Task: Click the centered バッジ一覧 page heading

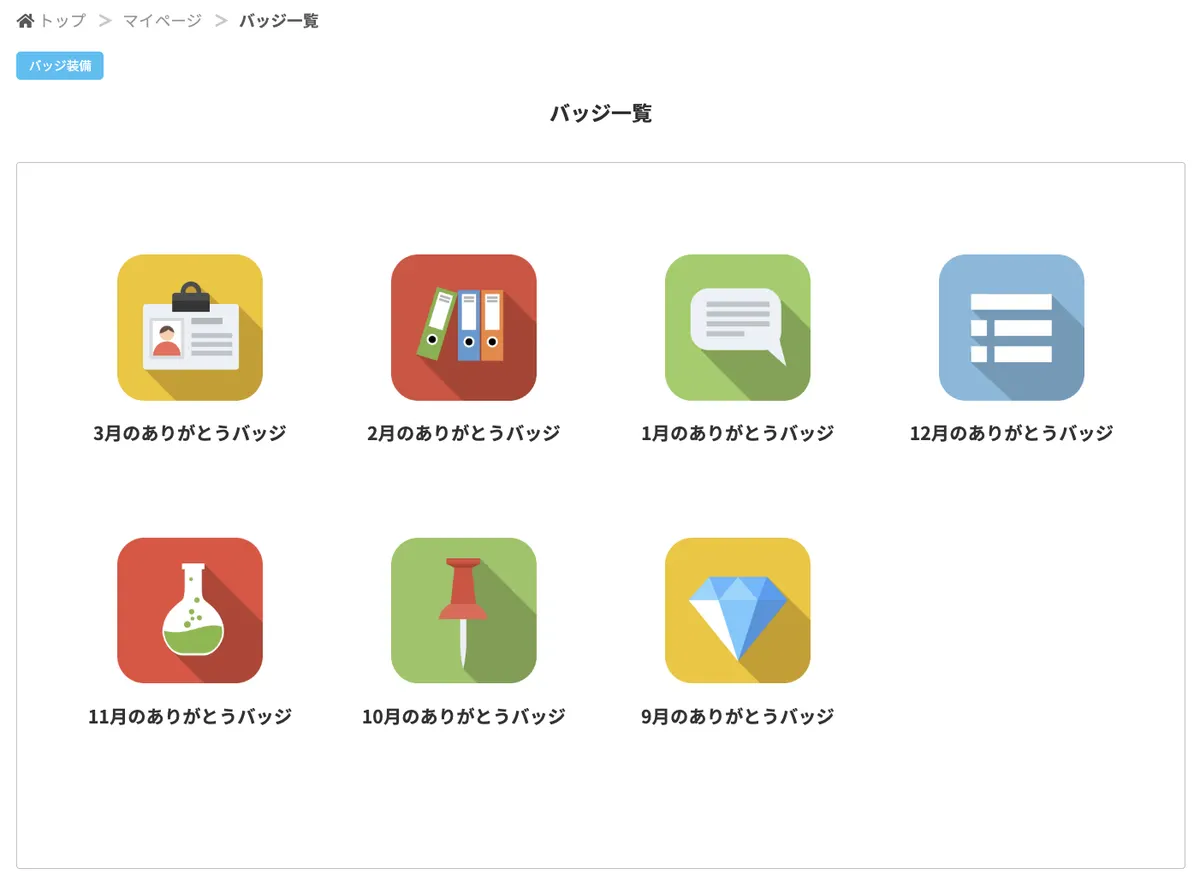Action: 600,113
